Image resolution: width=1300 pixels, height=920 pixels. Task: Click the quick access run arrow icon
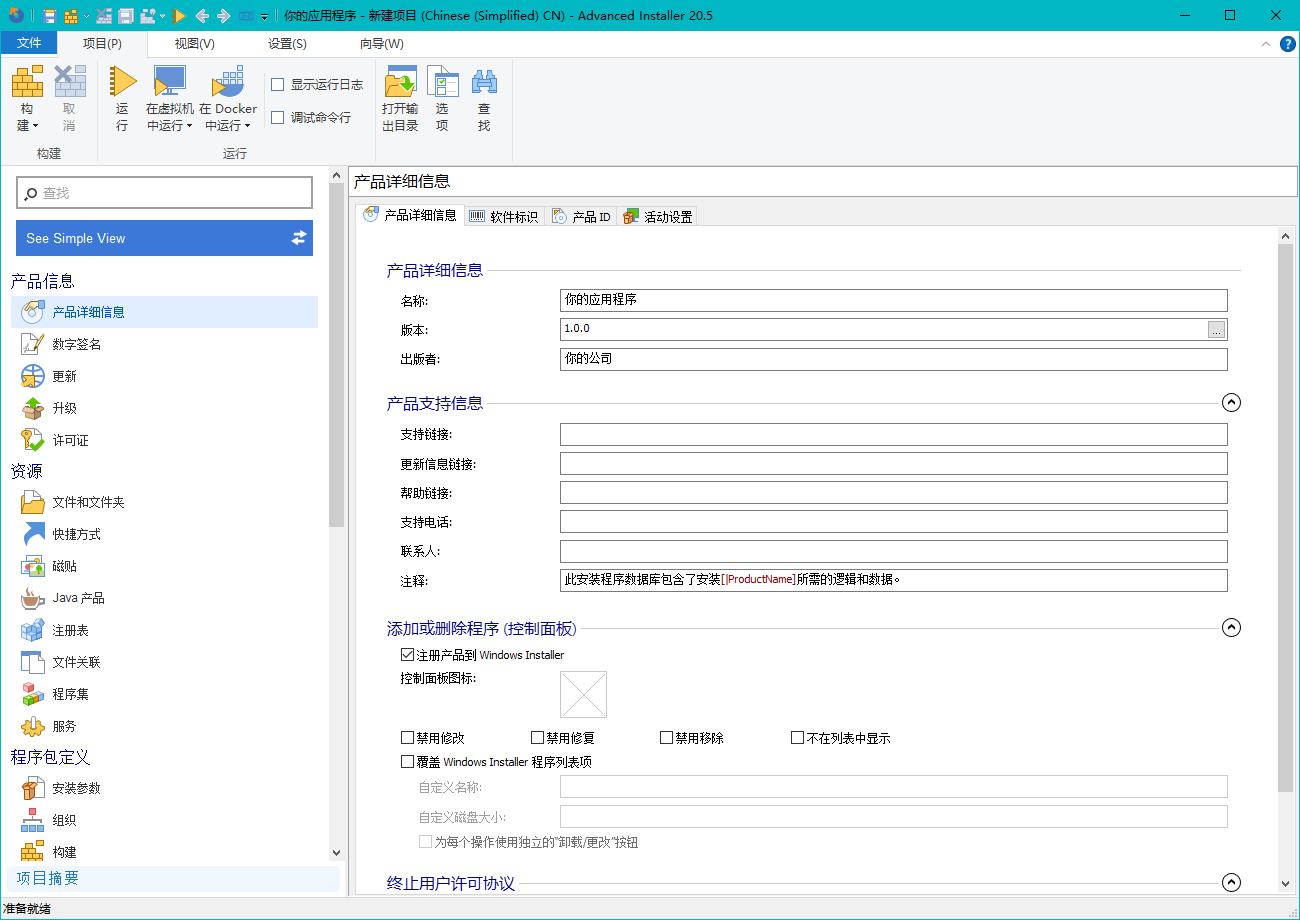tap(178, 16)
